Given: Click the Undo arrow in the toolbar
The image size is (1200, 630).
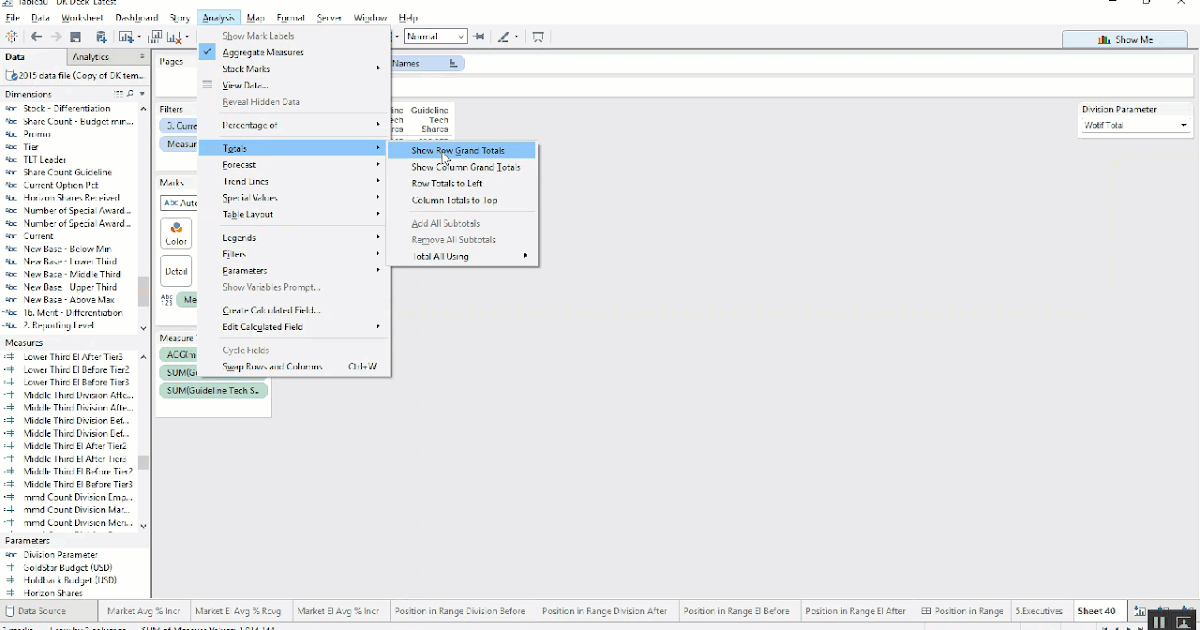Looking at the screenshot, I should [36, 35].
